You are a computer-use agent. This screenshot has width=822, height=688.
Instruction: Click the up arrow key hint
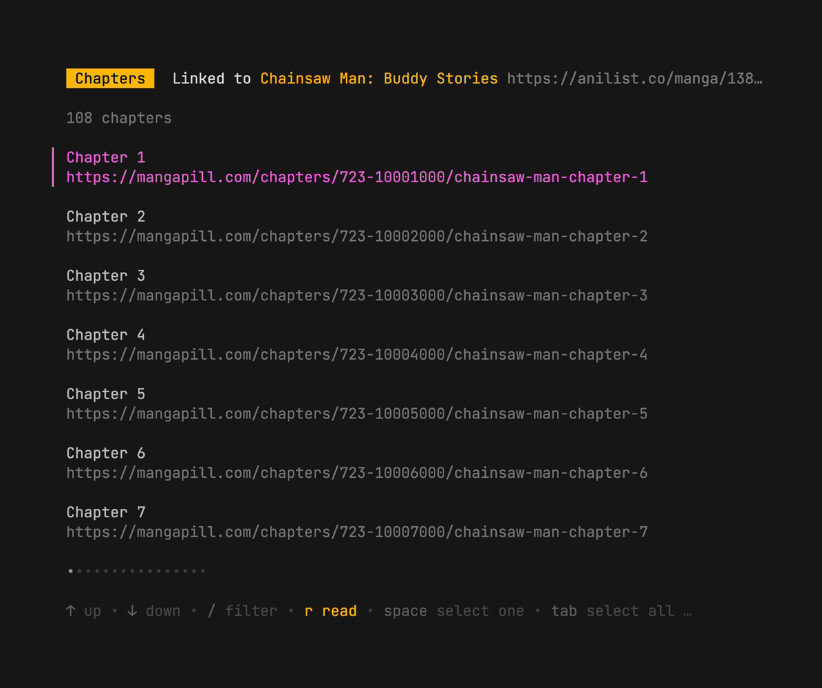pos(84,611)
